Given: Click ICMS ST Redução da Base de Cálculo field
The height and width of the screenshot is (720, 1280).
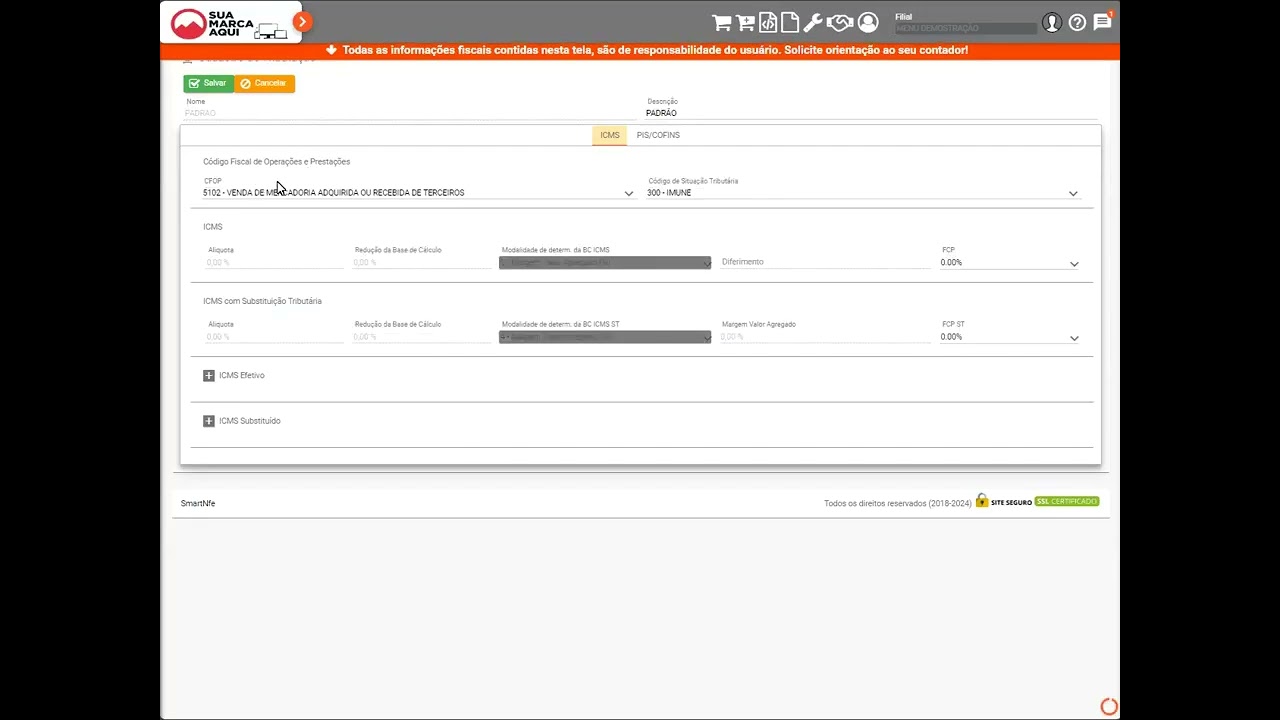Looking at the screenshot, I should pyautogui.click(x=421, y=337).
